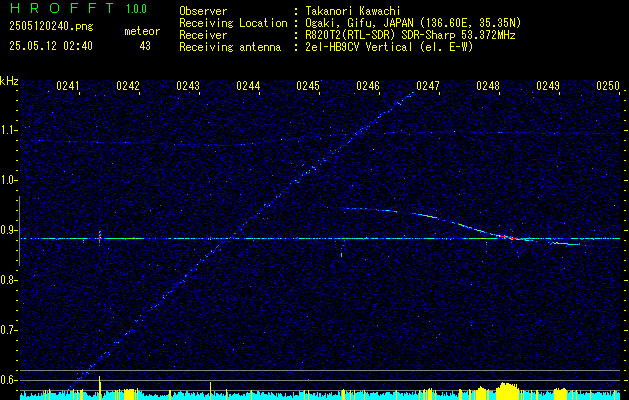This screenshot has height=400, width=629.
Task: Click the HROFFT title text
Action: pyautogui.click(x=61, y=8)
